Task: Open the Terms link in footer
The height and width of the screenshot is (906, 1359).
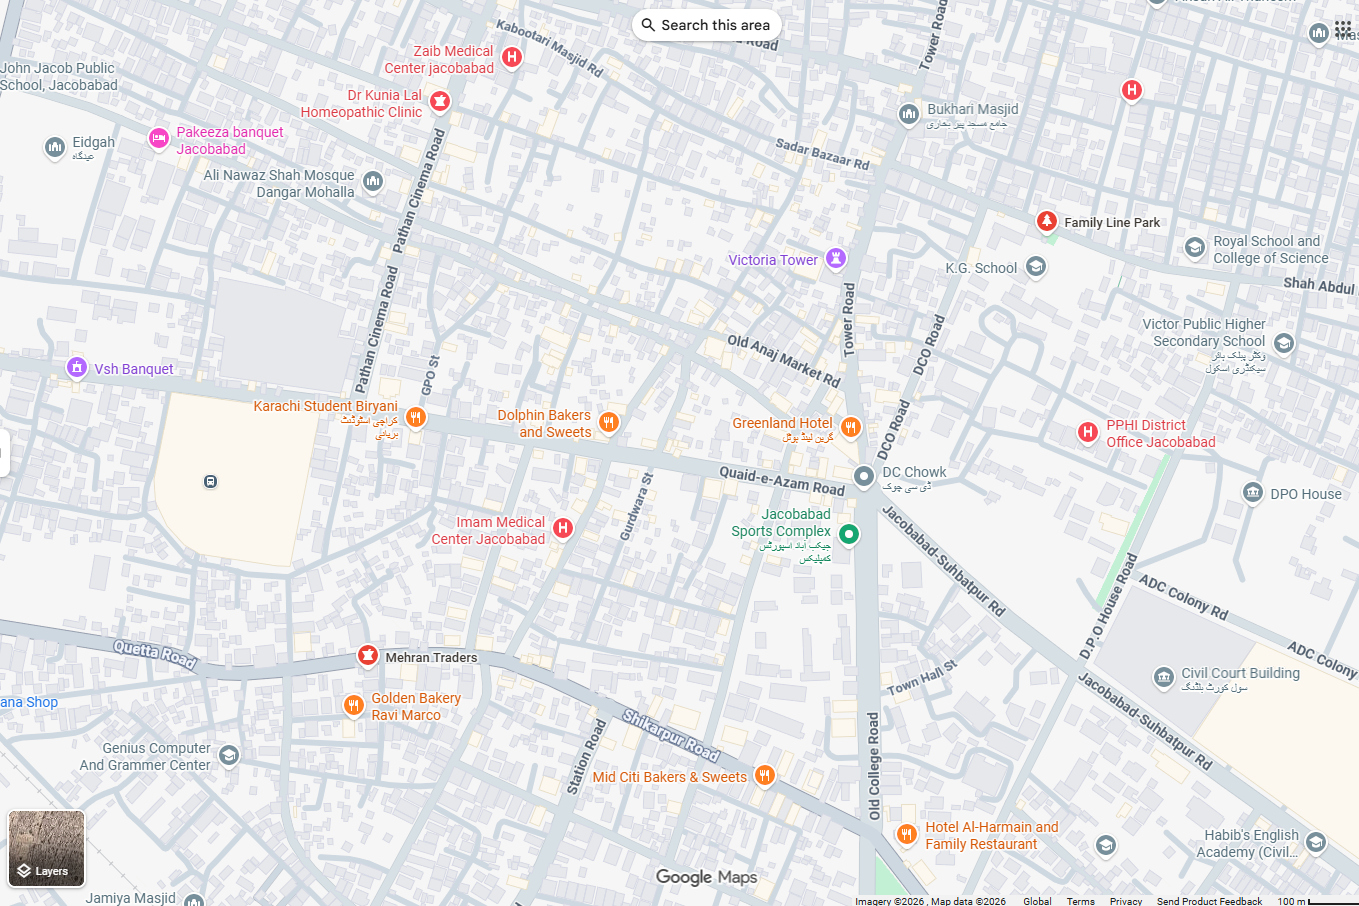Action: (1080, 901)
